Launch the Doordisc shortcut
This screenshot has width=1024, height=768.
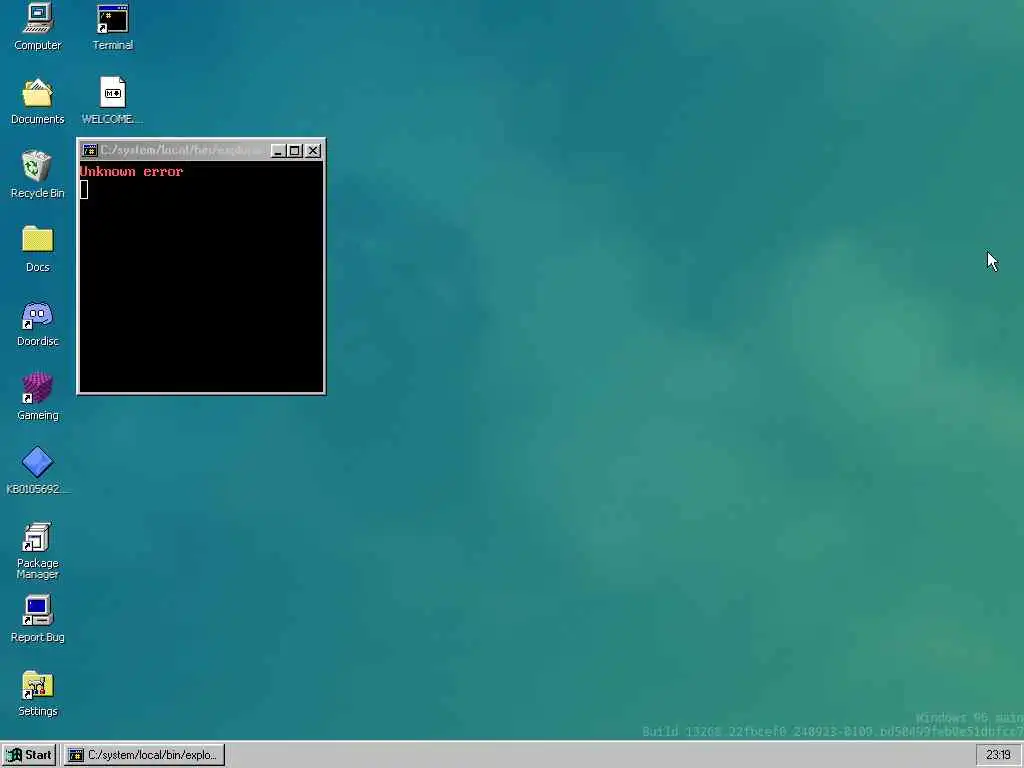pyautogui.click(x=37, y=323)
